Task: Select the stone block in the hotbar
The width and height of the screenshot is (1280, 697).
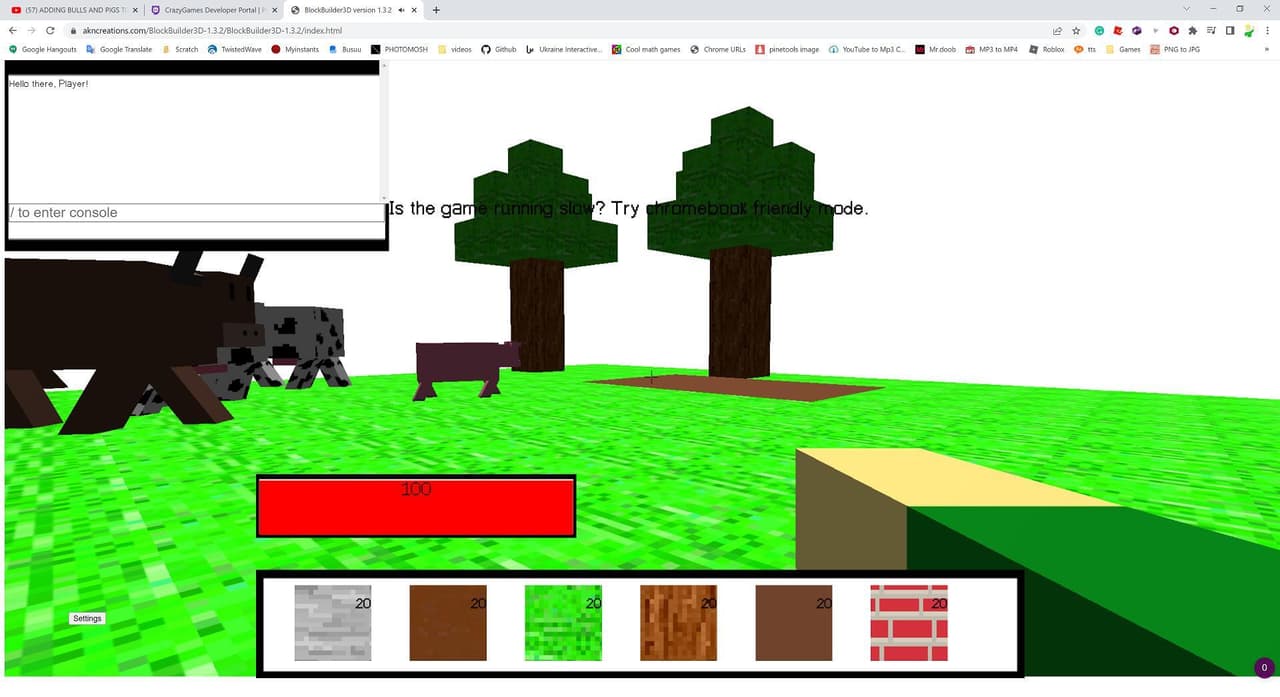Action: pos(333,623)
